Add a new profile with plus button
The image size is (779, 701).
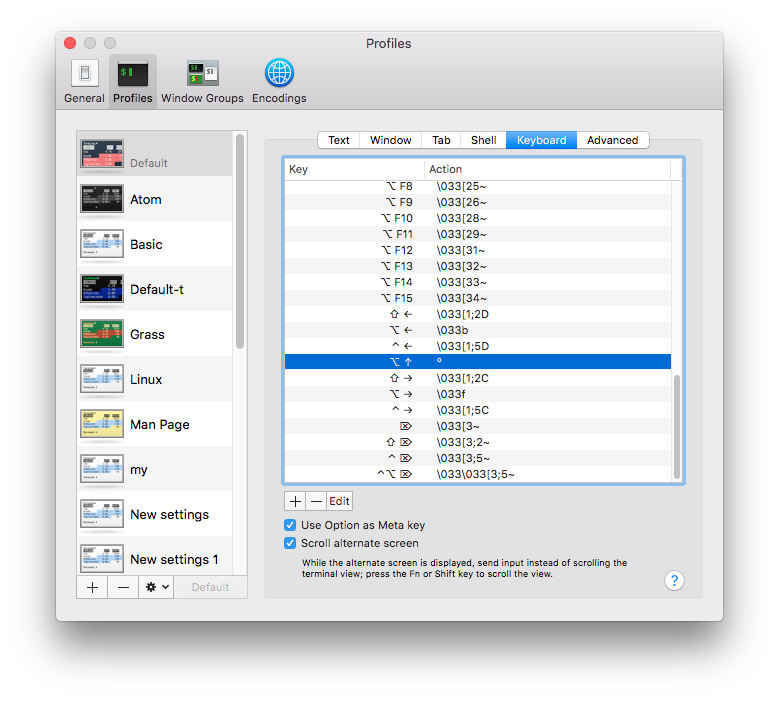[92, 587]
